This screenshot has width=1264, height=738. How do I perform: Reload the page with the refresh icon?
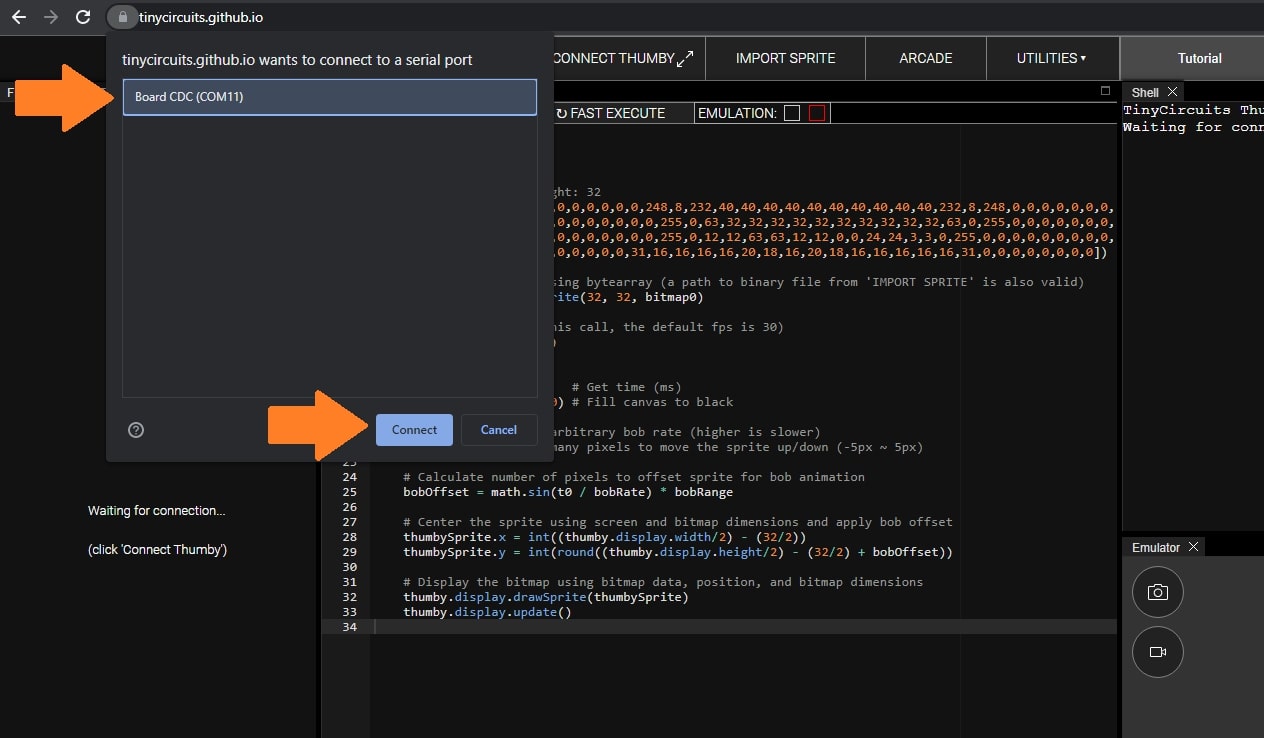tap(84, 17)
